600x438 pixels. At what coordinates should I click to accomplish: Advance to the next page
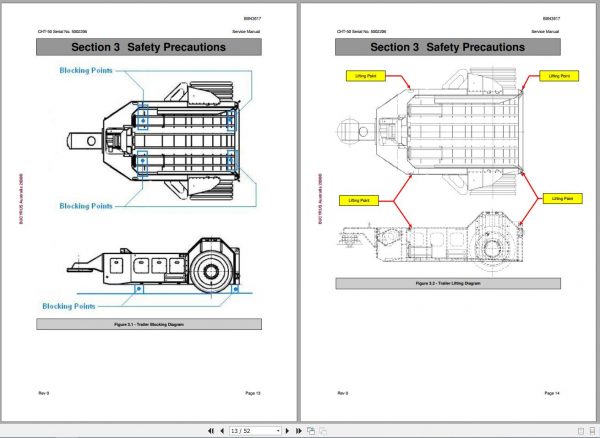click(287, 431)
